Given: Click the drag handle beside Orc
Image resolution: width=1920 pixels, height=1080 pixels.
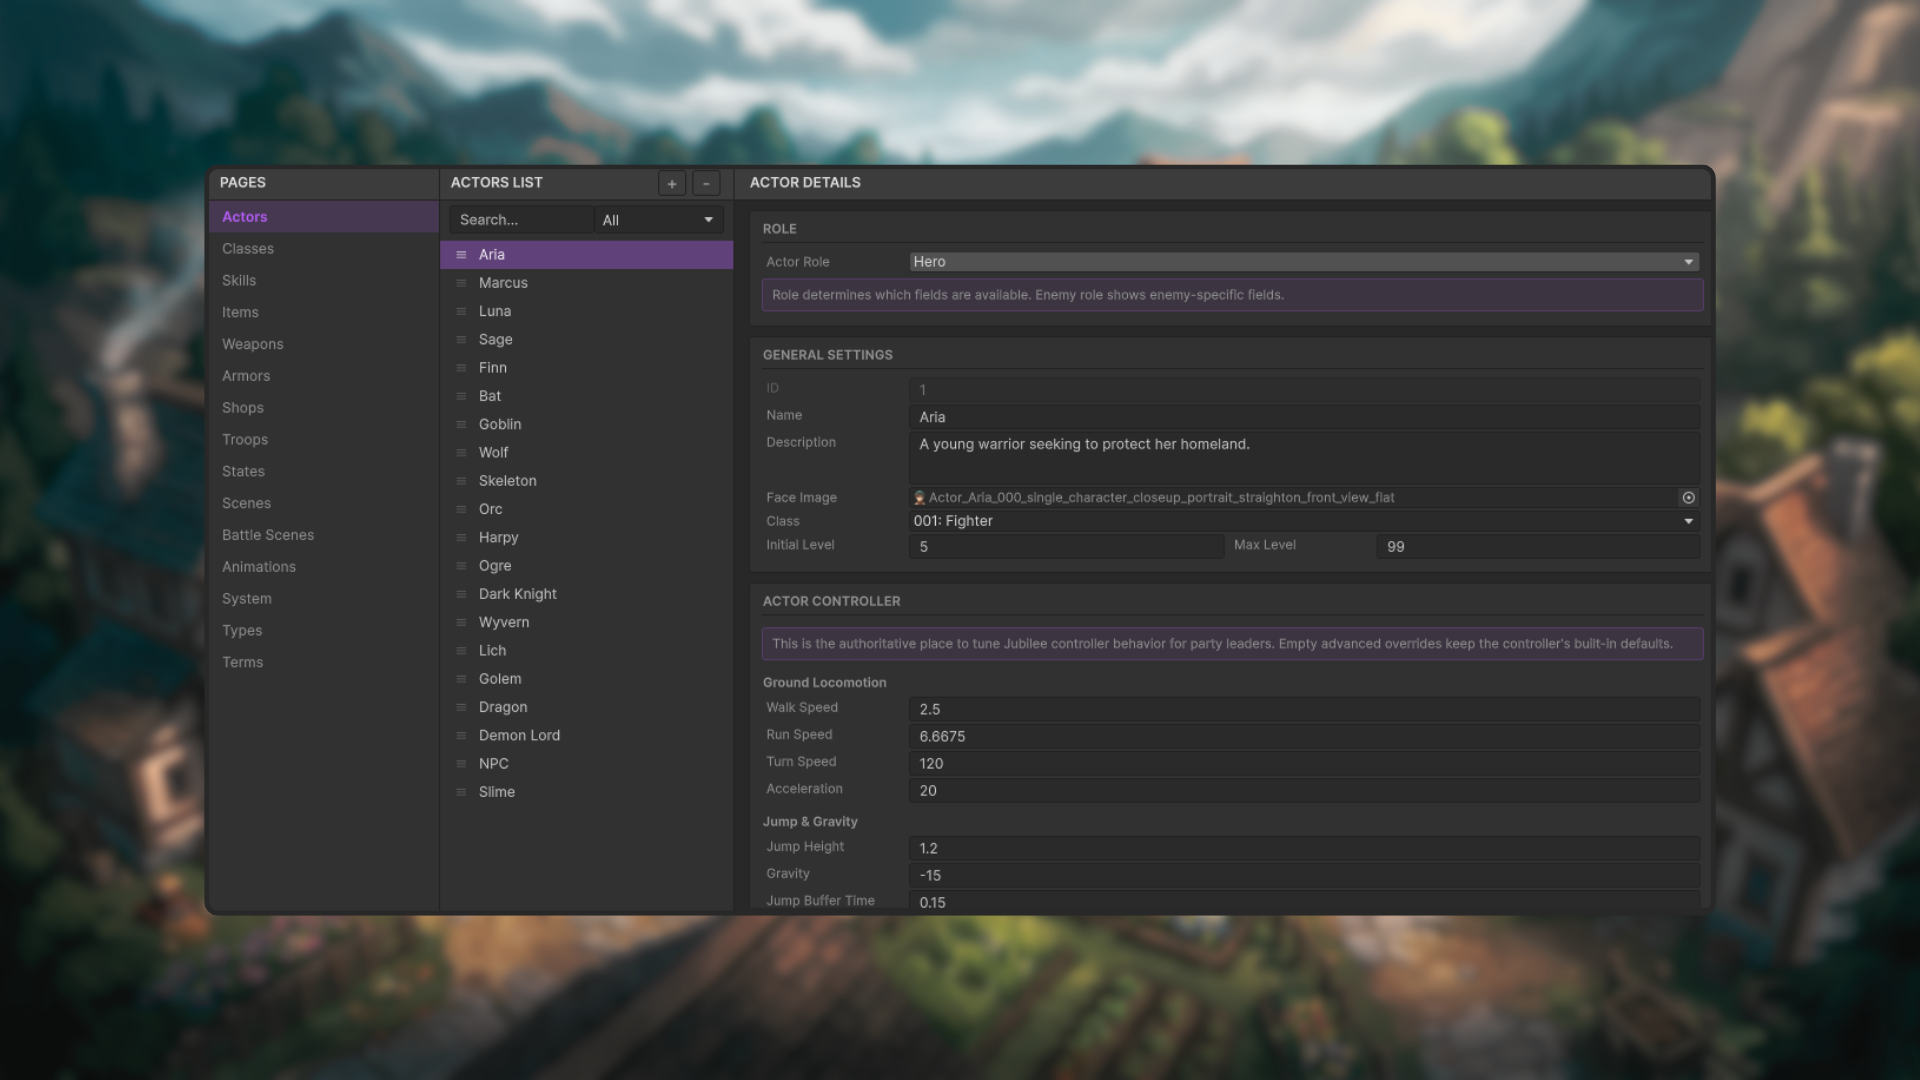Looking at the screenshot, I should coord(461,509).
